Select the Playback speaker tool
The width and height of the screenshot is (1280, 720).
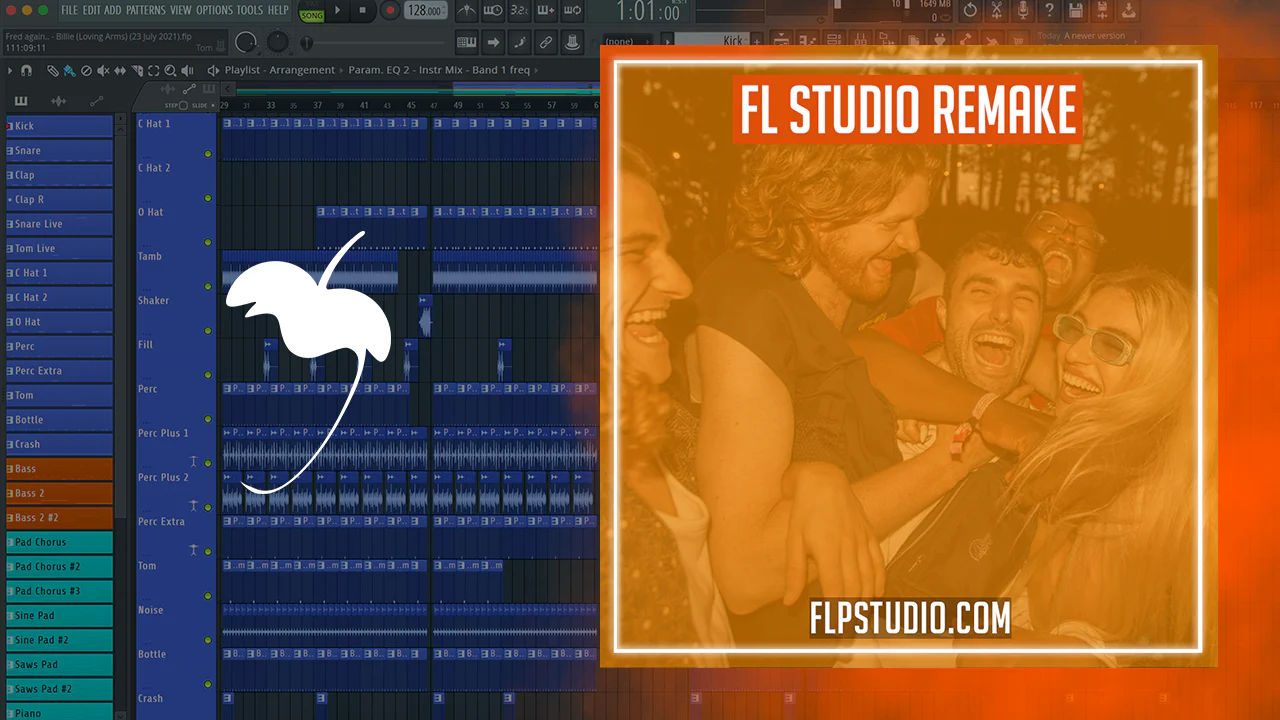[x=186, y=71]
